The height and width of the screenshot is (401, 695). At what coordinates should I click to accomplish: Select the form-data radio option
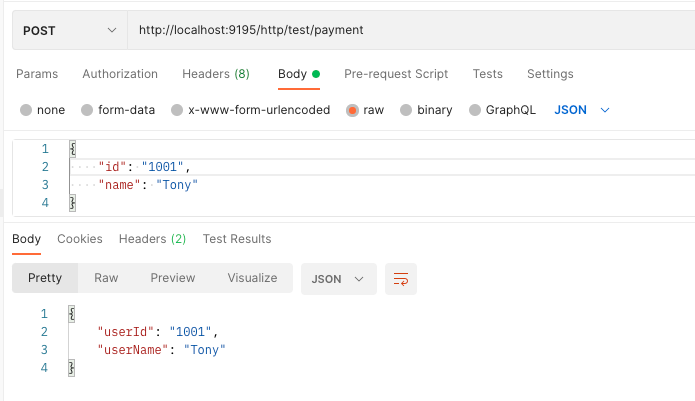click(x=88, y=110)
